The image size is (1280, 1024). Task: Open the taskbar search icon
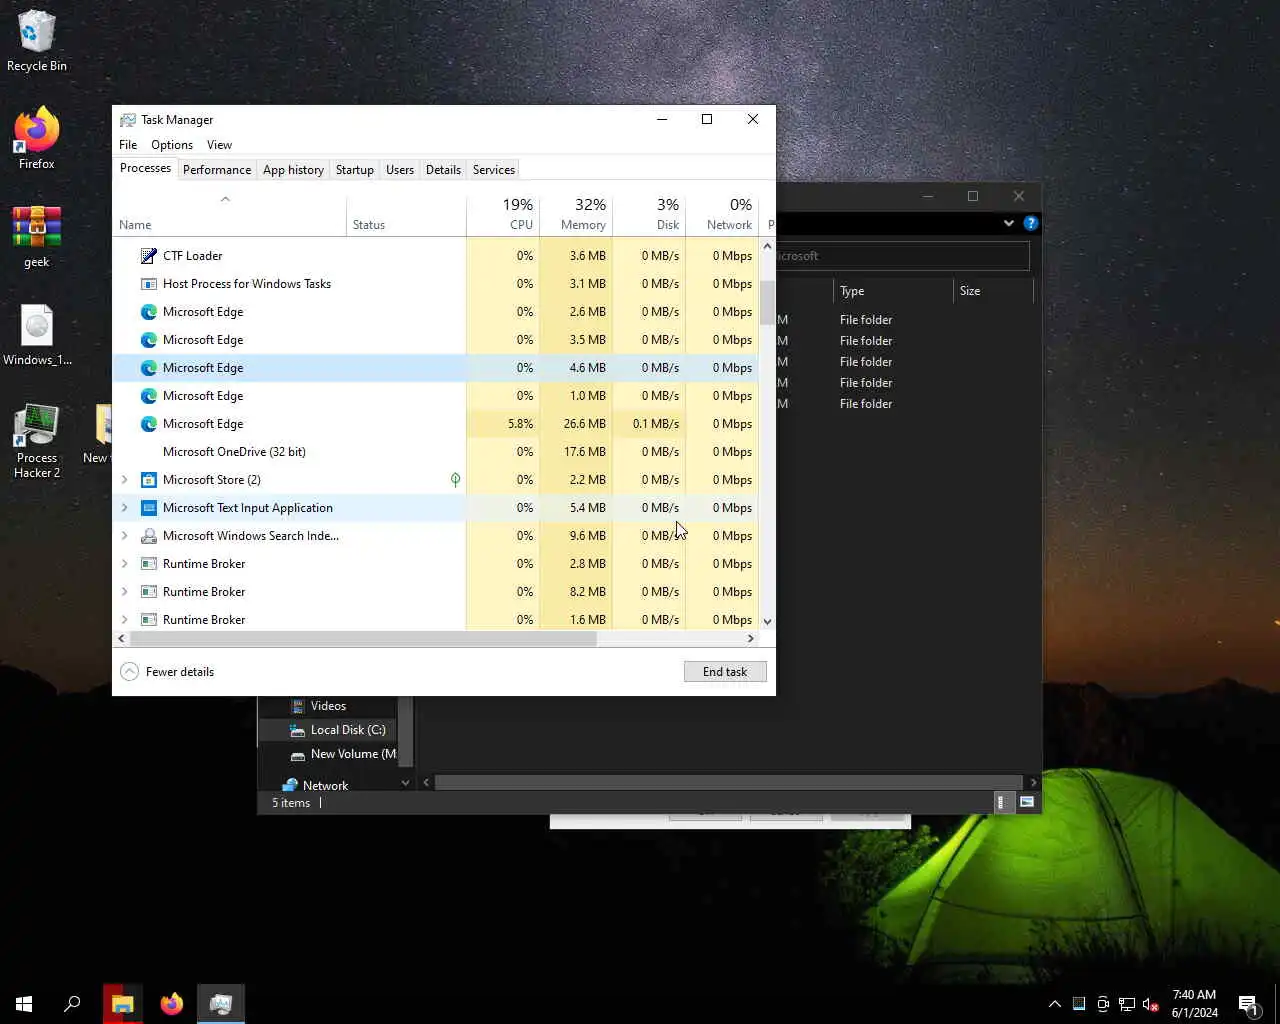(72, 1003)
